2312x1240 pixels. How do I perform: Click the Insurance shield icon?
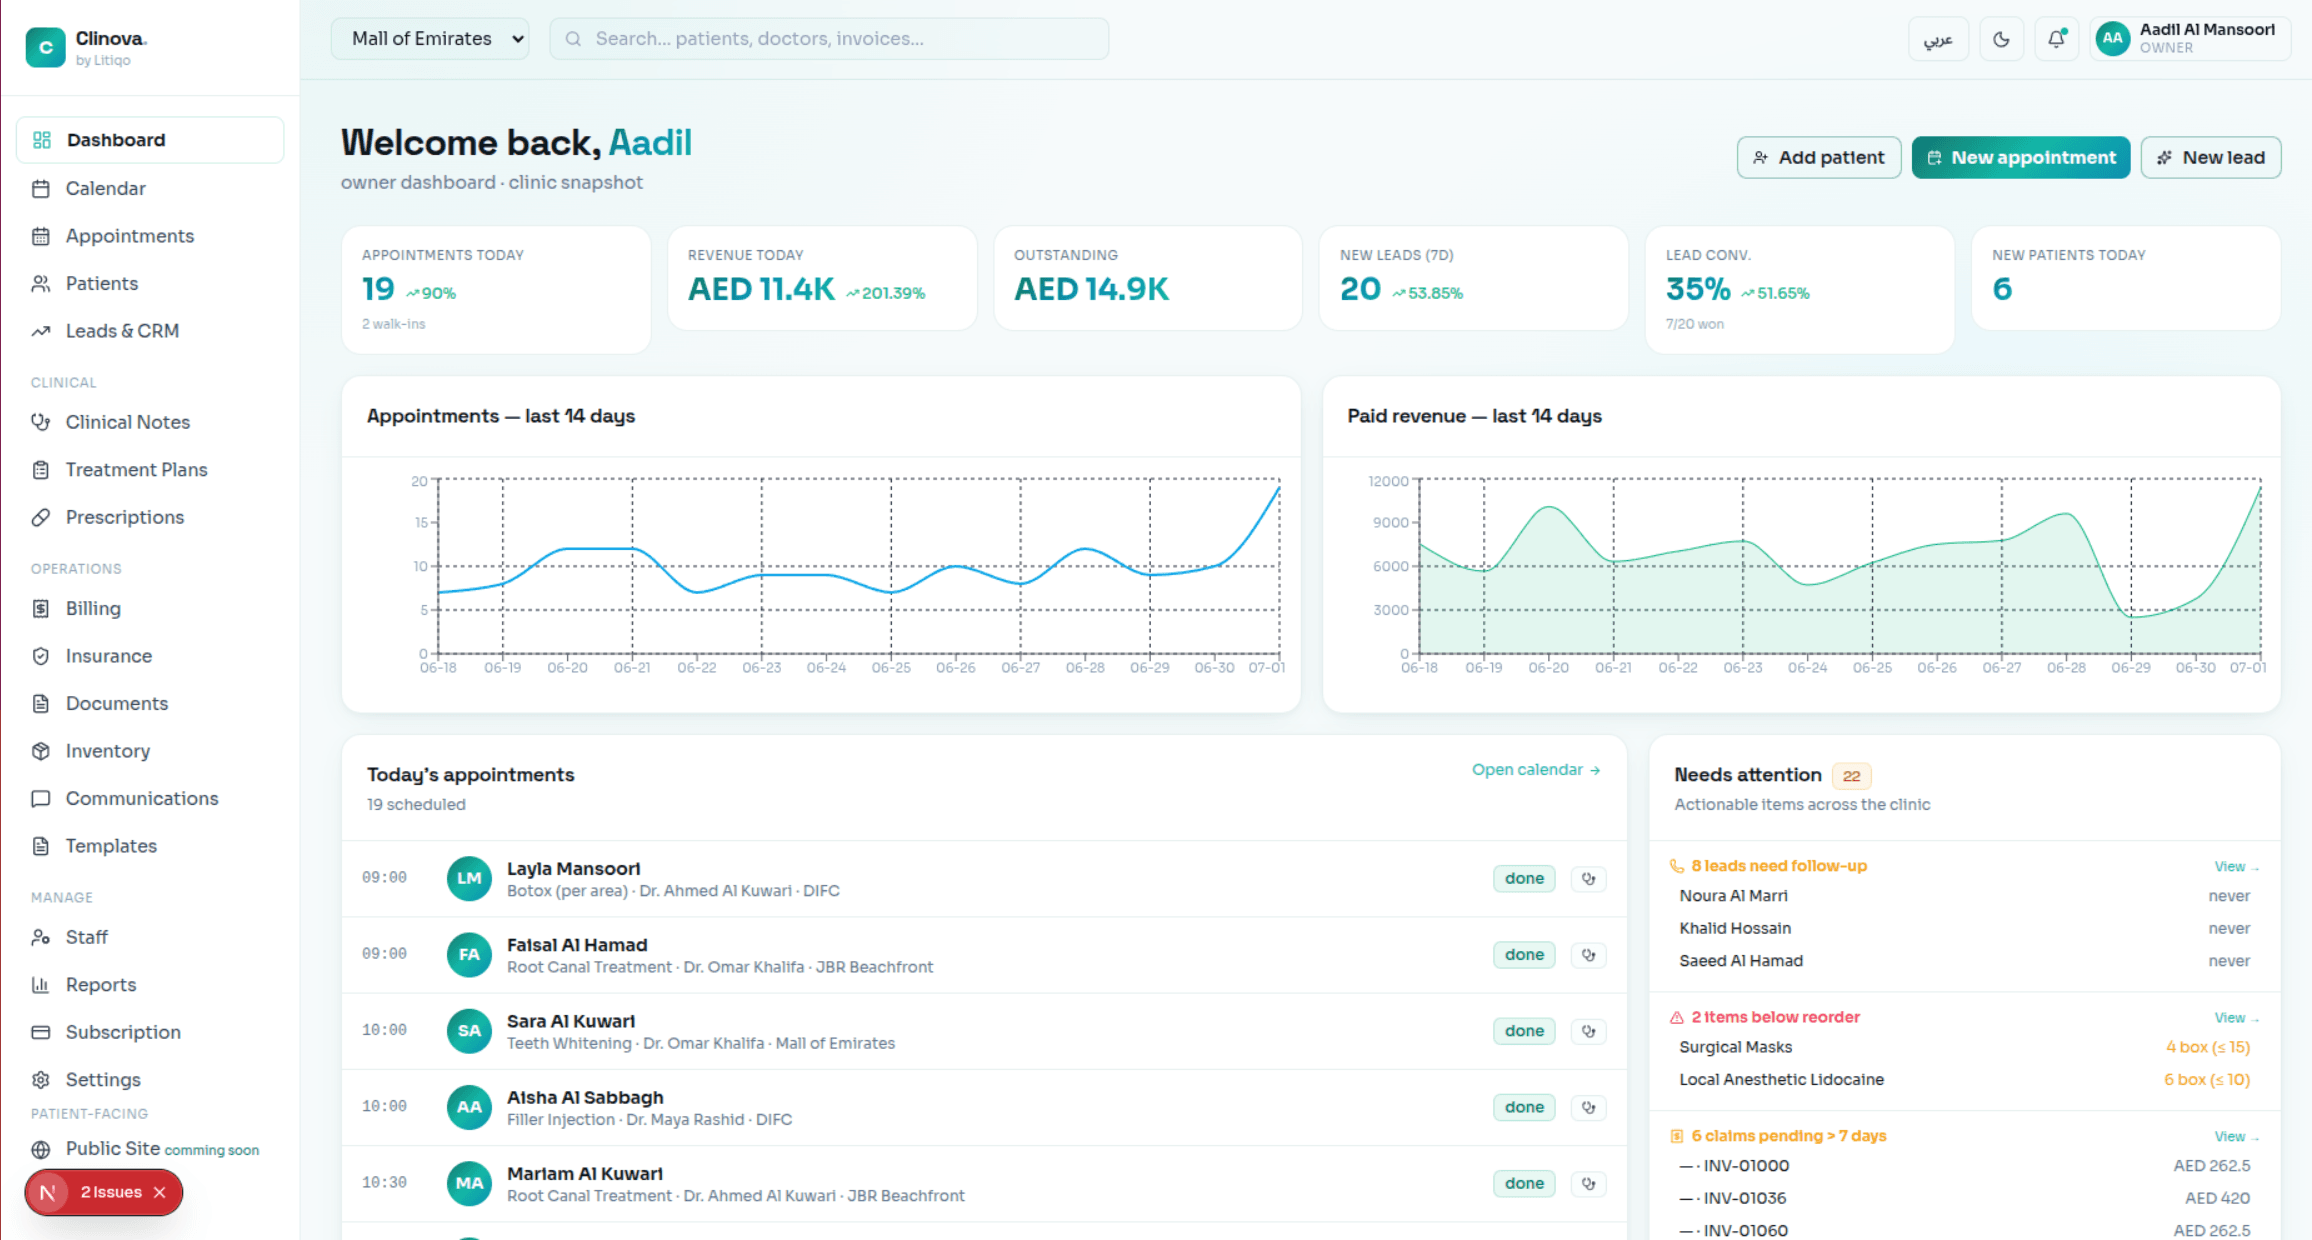point(41,656)
